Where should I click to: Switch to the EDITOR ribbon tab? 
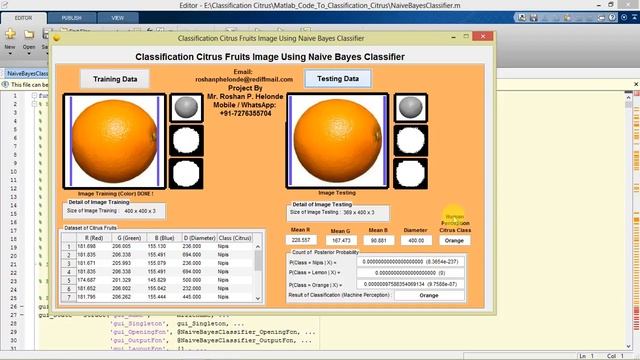pos(23,18)
